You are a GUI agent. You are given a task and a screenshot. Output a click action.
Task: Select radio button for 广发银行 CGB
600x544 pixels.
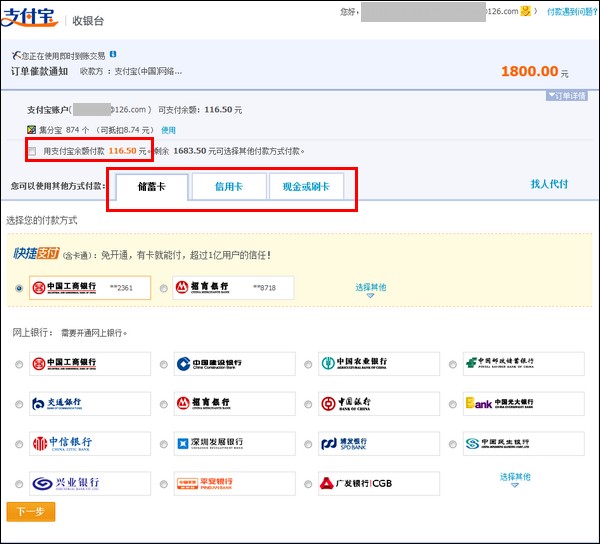308,484
